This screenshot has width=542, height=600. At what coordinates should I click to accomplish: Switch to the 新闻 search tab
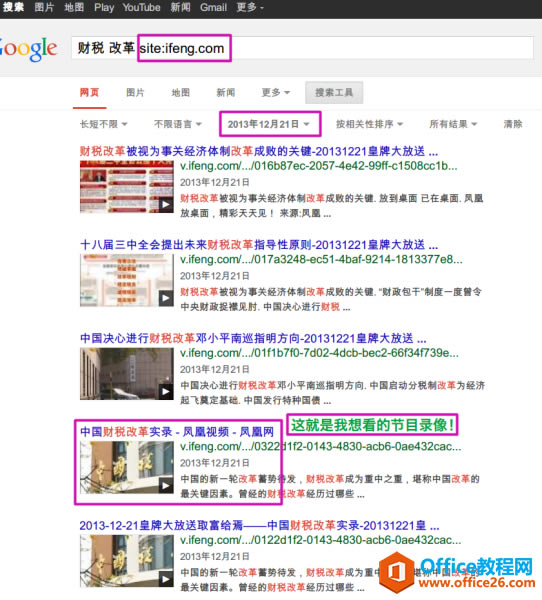coord(225,93)
